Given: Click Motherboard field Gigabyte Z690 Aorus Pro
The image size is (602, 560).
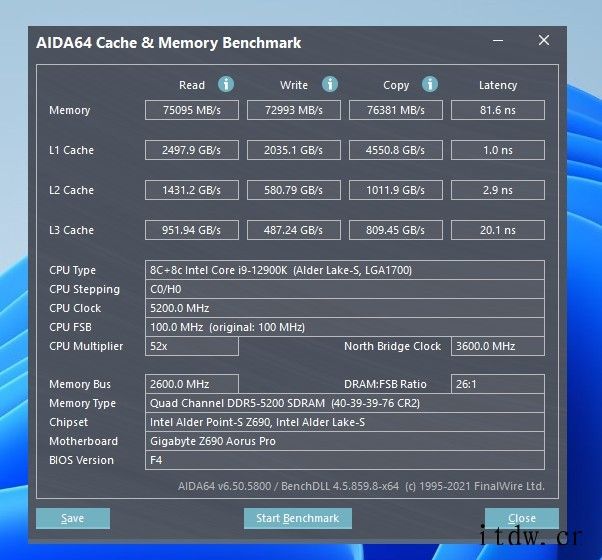Looking at the screenshot, I should pyautogui.click(x=345, y=441).
